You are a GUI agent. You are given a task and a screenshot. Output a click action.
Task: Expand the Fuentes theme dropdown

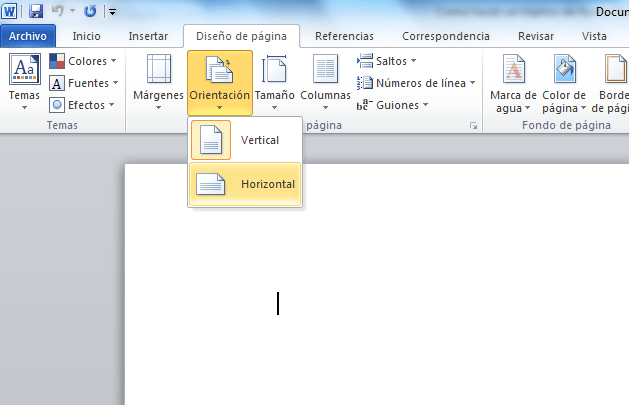coord(116,83)
